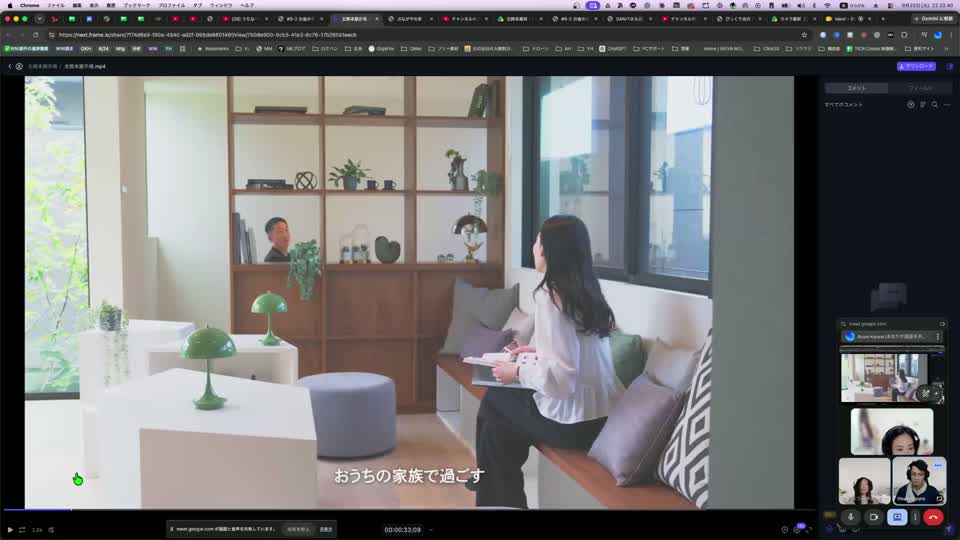Toggle the right sidebar panel icon
The width and height of the screenshot is (960, 540).
(950, 66)
